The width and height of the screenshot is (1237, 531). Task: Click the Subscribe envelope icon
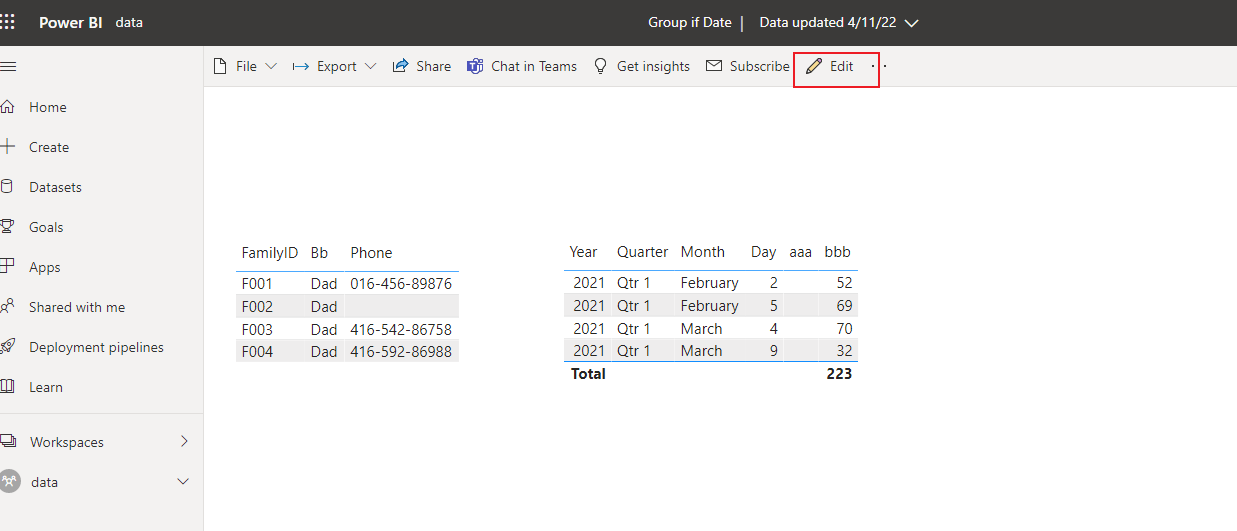[714, 66]
